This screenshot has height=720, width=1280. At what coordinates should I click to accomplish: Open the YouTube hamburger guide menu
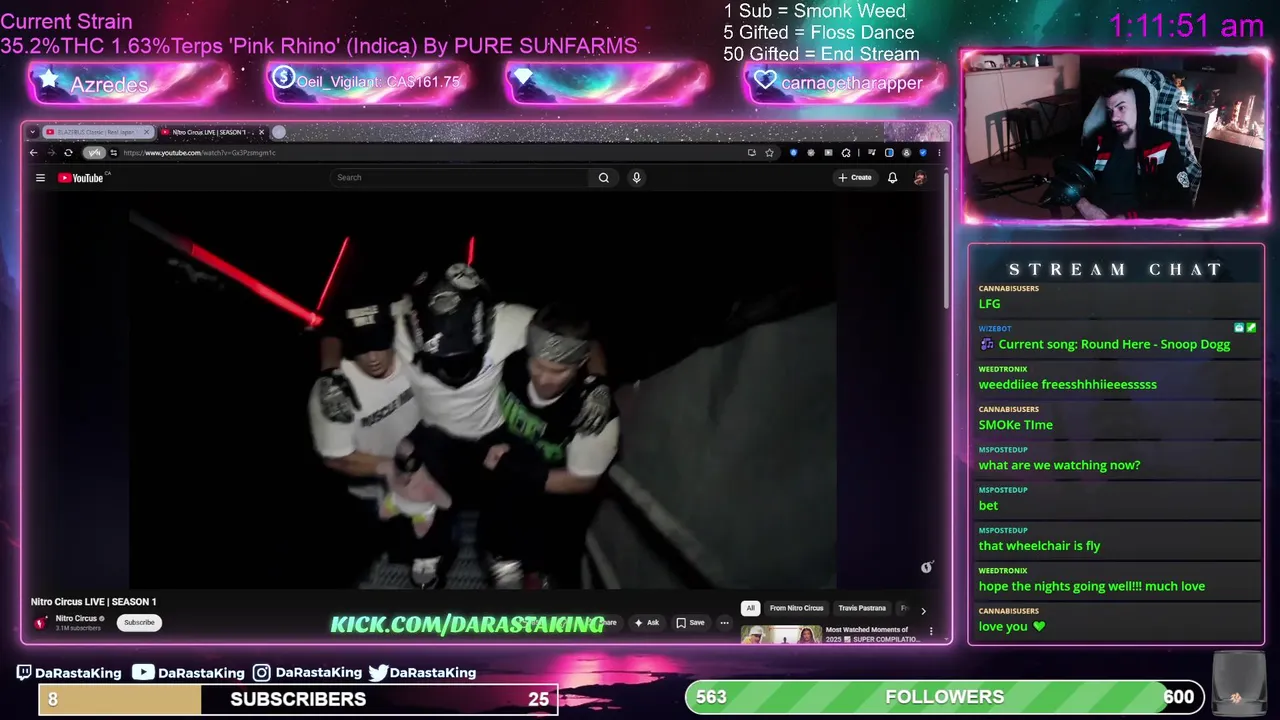[x=40, y=178]
